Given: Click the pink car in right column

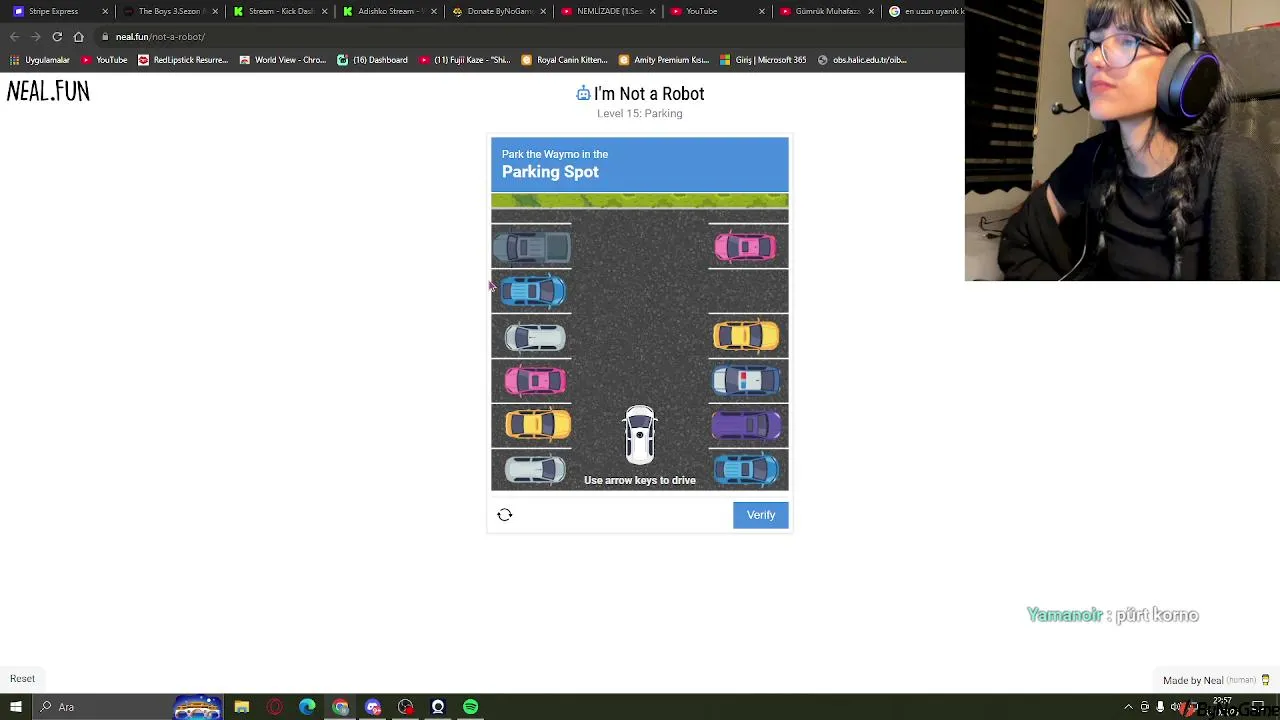Looking at the screenshot, I should coord(745,247).
